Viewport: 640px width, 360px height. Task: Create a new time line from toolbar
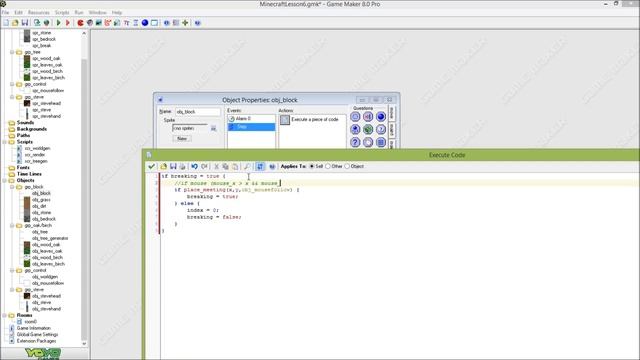(x=136, y=23)
